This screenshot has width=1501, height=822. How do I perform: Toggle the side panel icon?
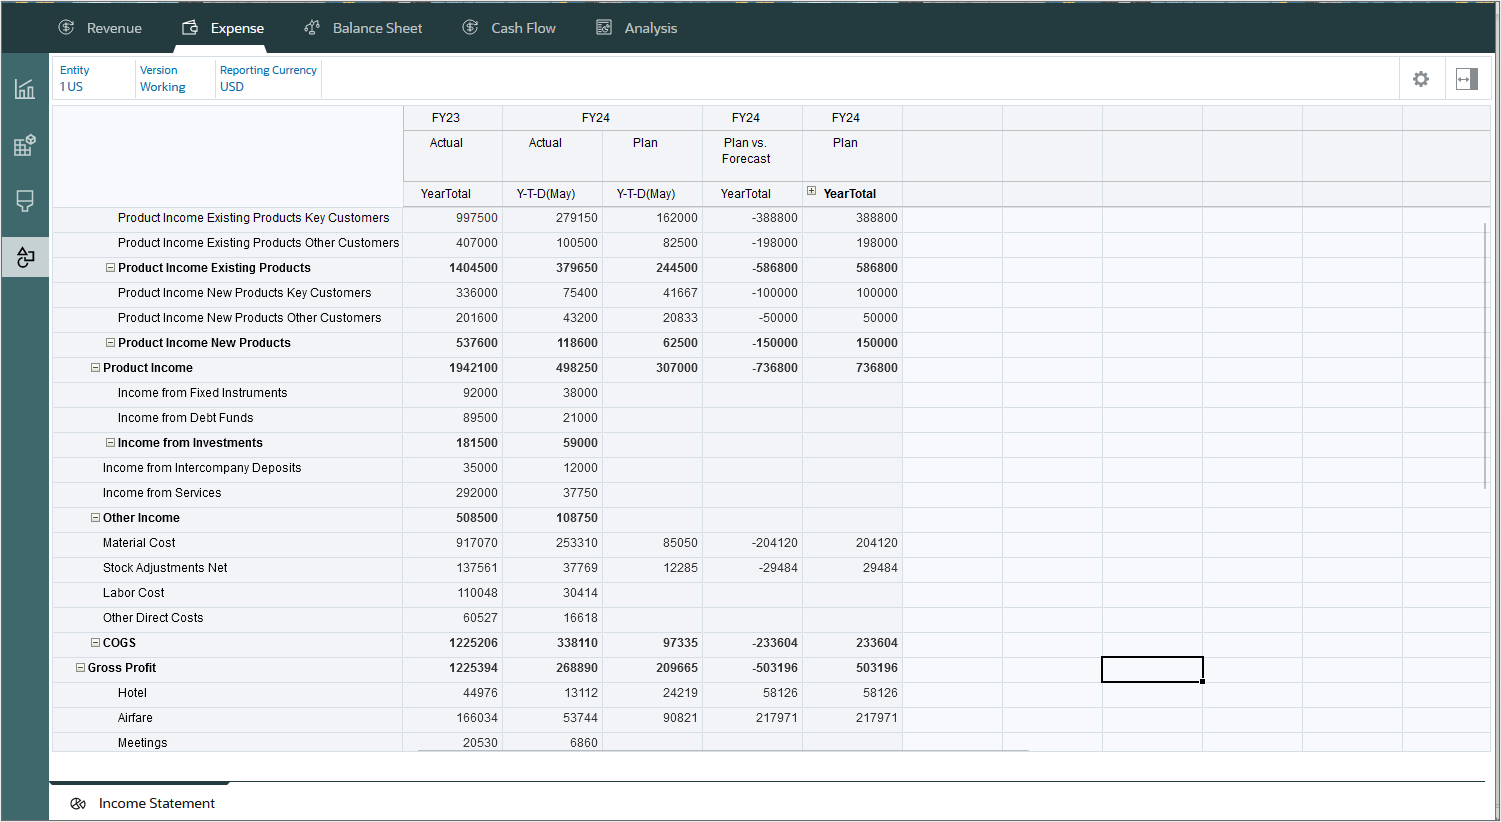(x=1467, y=79)
